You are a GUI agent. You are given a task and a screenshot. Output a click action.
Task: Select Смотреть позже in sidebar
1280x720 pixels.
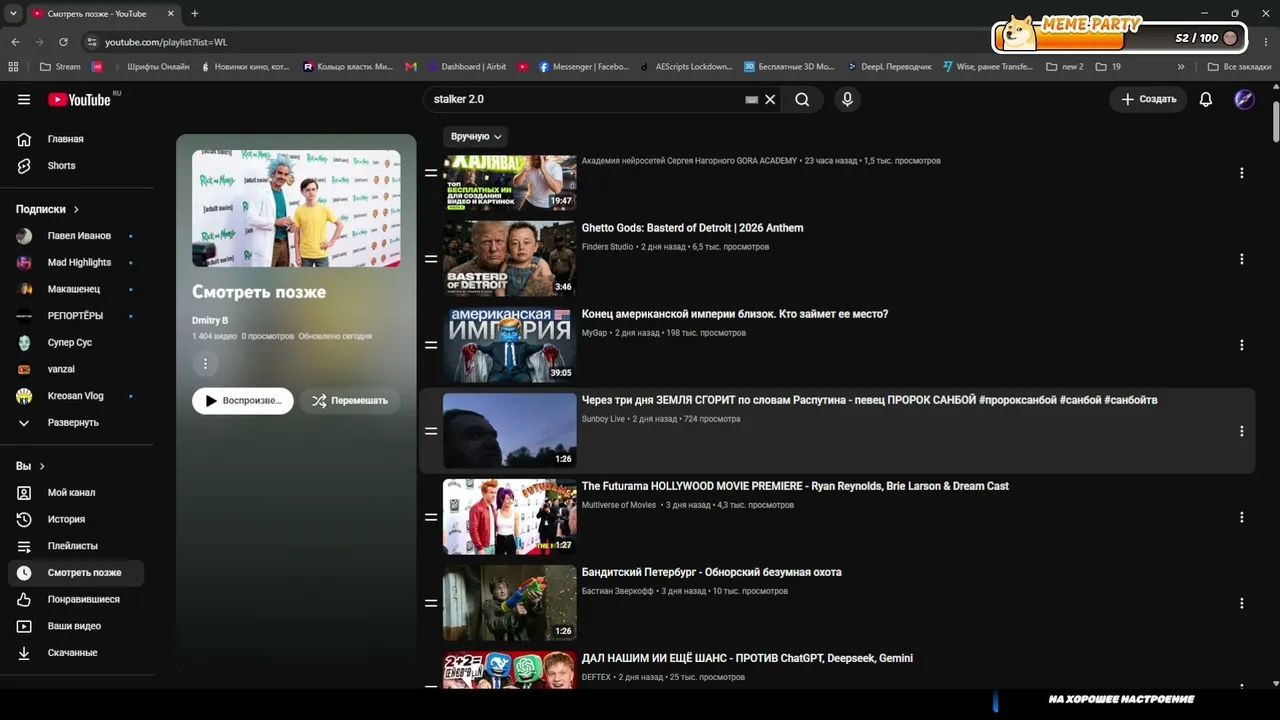click(76, 573)
